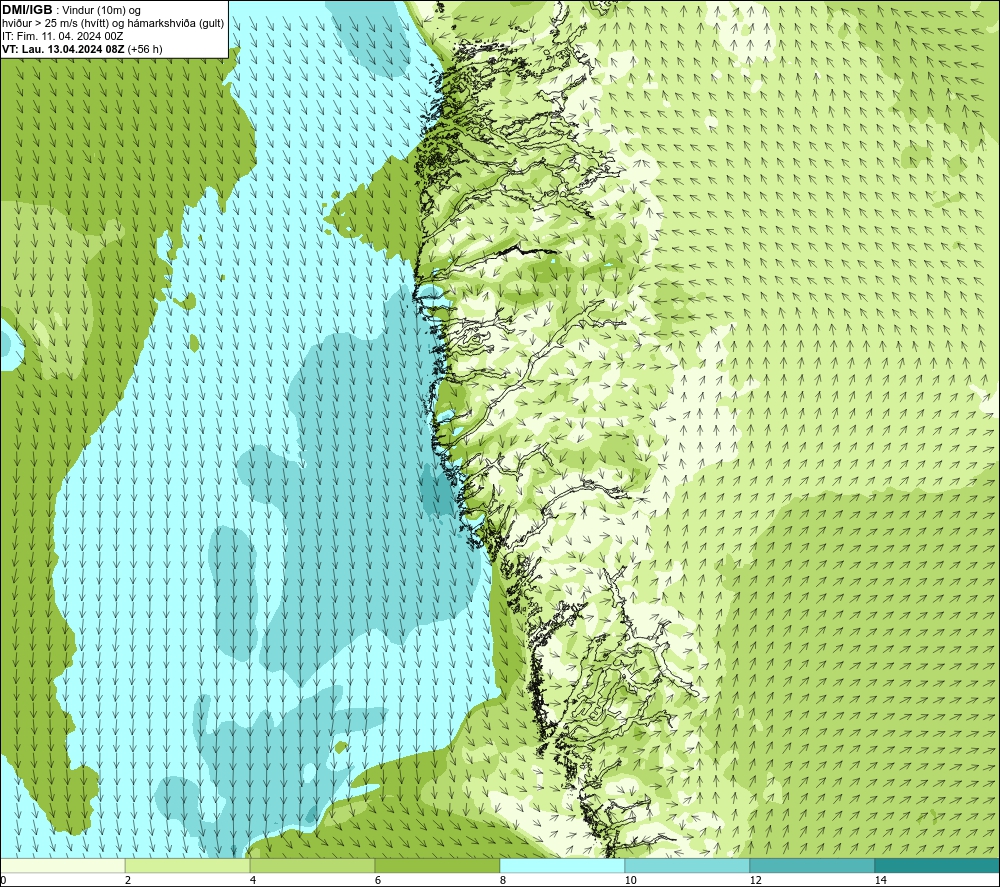This screenshot has width=1000, height=887.
Task: Select the 'IT: Fim. 11. 04. 2024 00Z' line
Action: click(62, 36)
